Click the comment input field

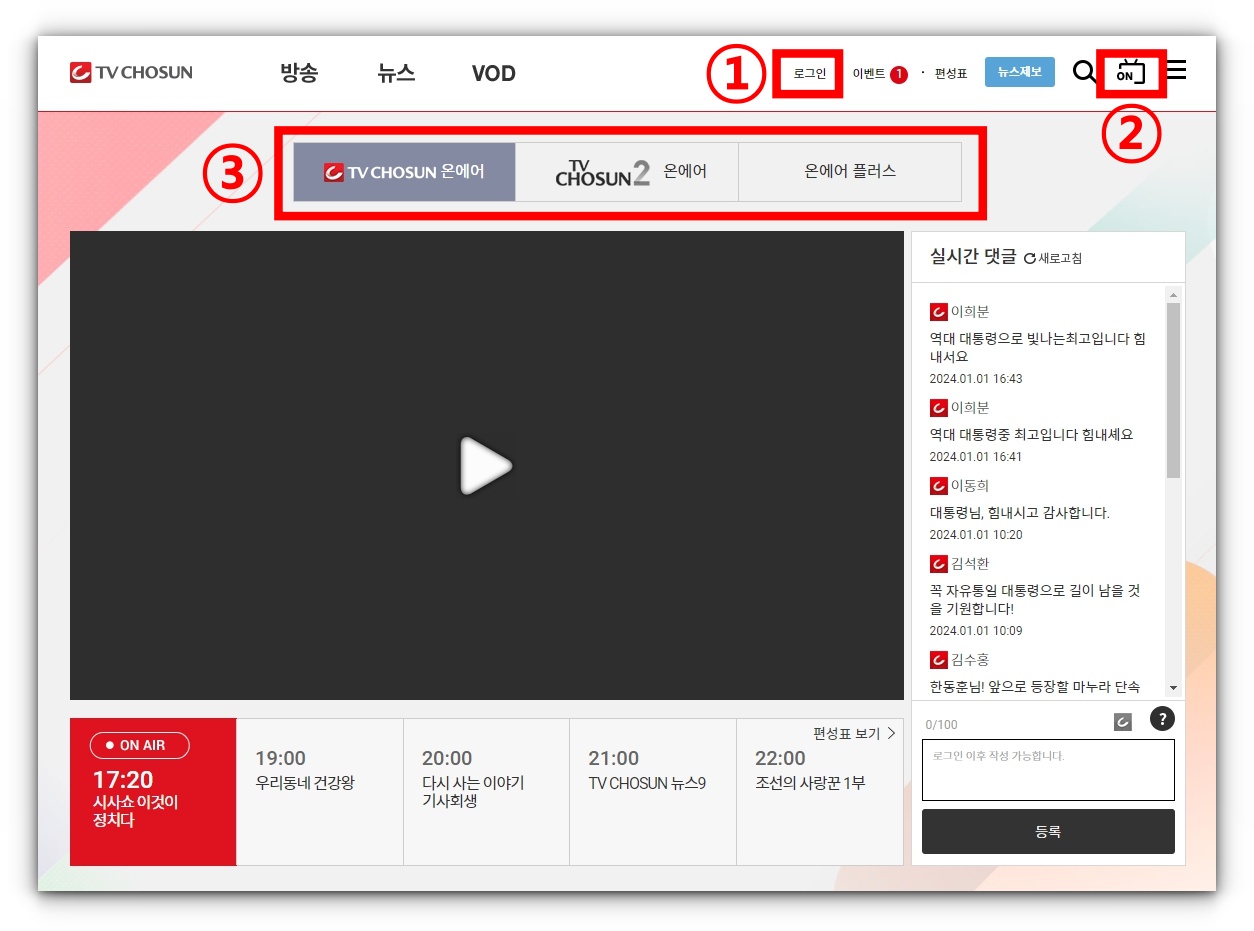pos(1048,770)
